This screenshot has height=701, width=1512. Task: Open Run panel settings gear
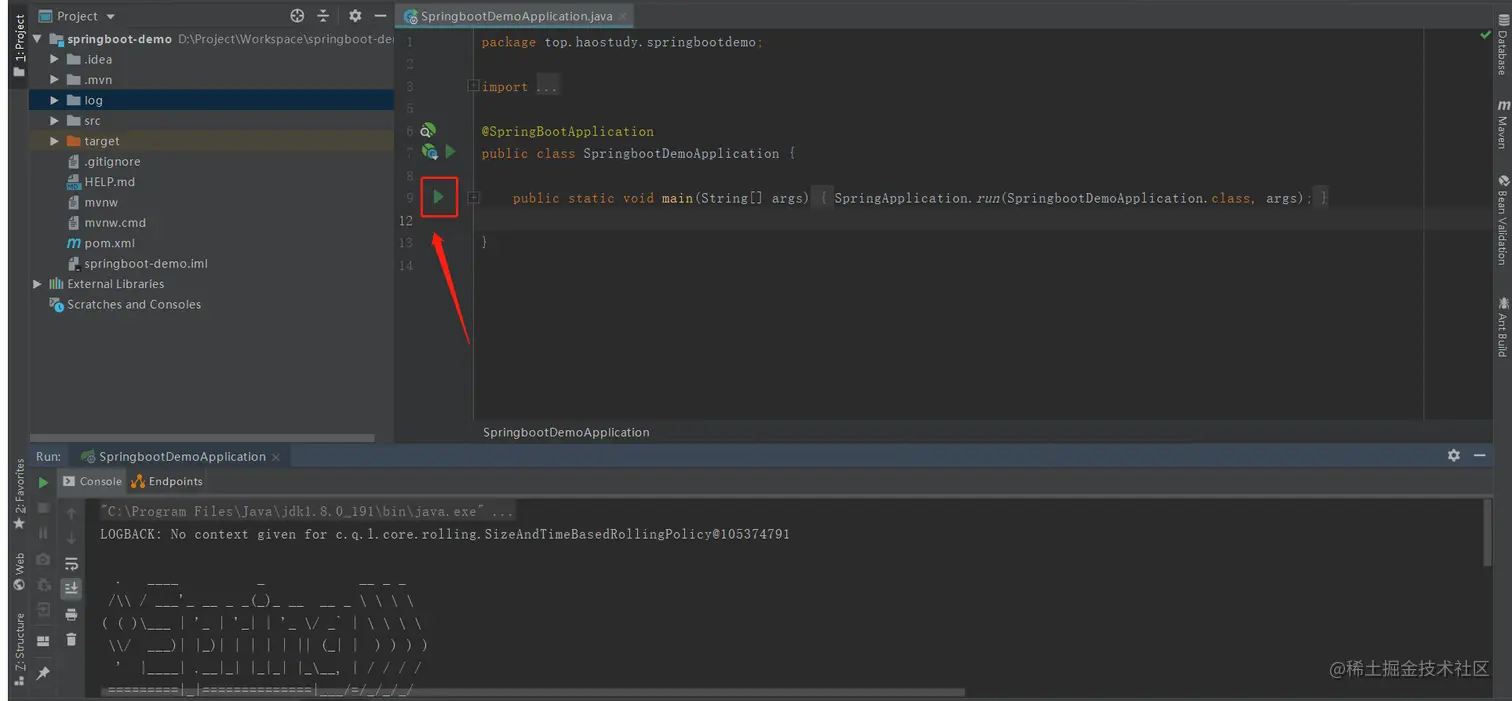(x=1453, y=455)
